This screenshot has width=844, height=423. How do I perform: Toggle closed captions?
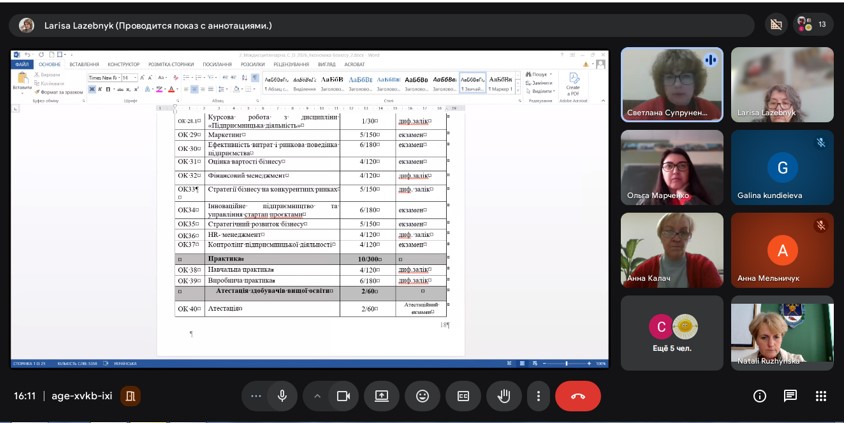click(463, 396)
